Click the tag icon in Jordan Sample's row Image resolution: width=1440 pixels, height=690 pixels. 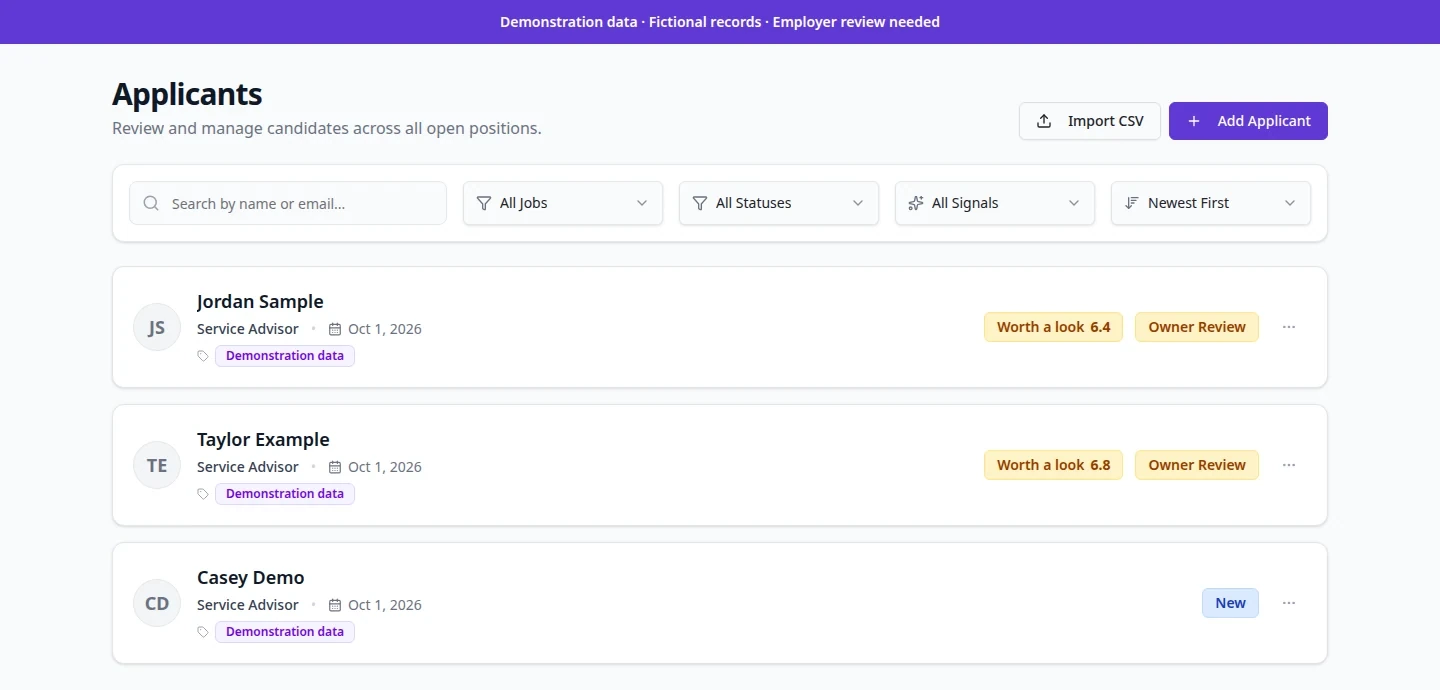[203, 356]
